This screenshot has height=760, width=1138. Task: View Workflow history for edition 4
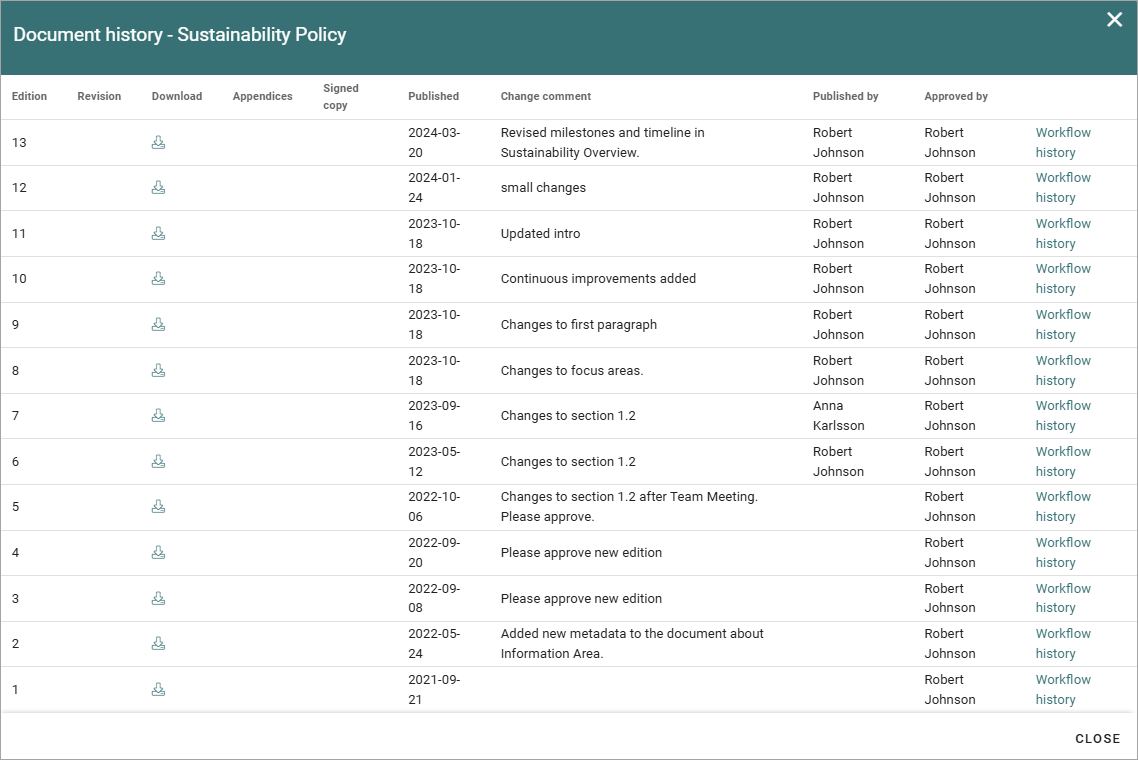[x=1063, y=552]
